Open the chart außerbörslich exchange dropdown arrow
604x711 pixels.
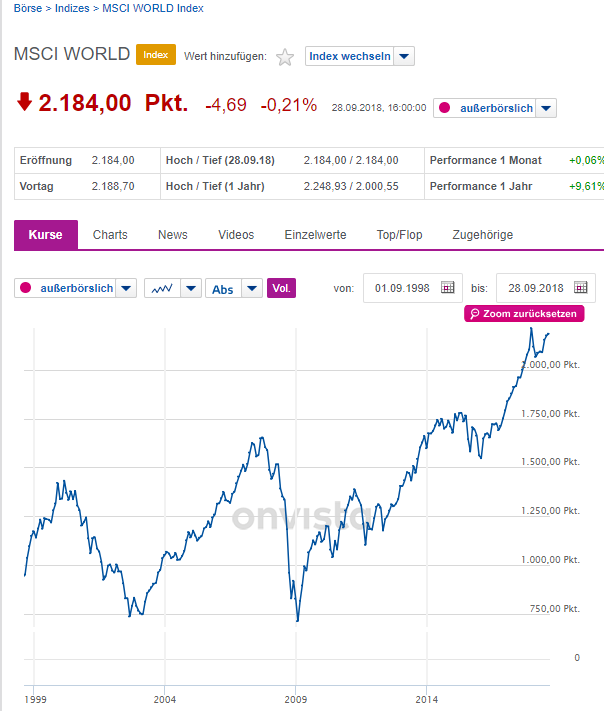tap(126, 288)
